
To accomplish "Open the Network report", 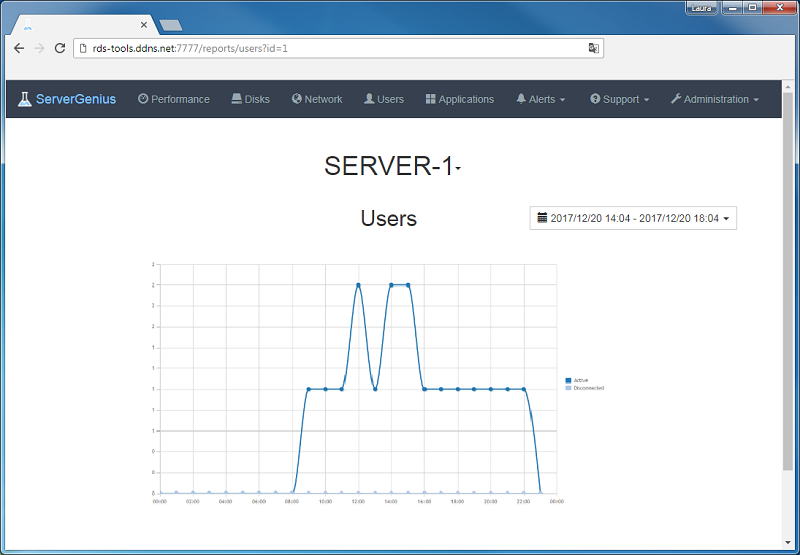I will point(317,99).
